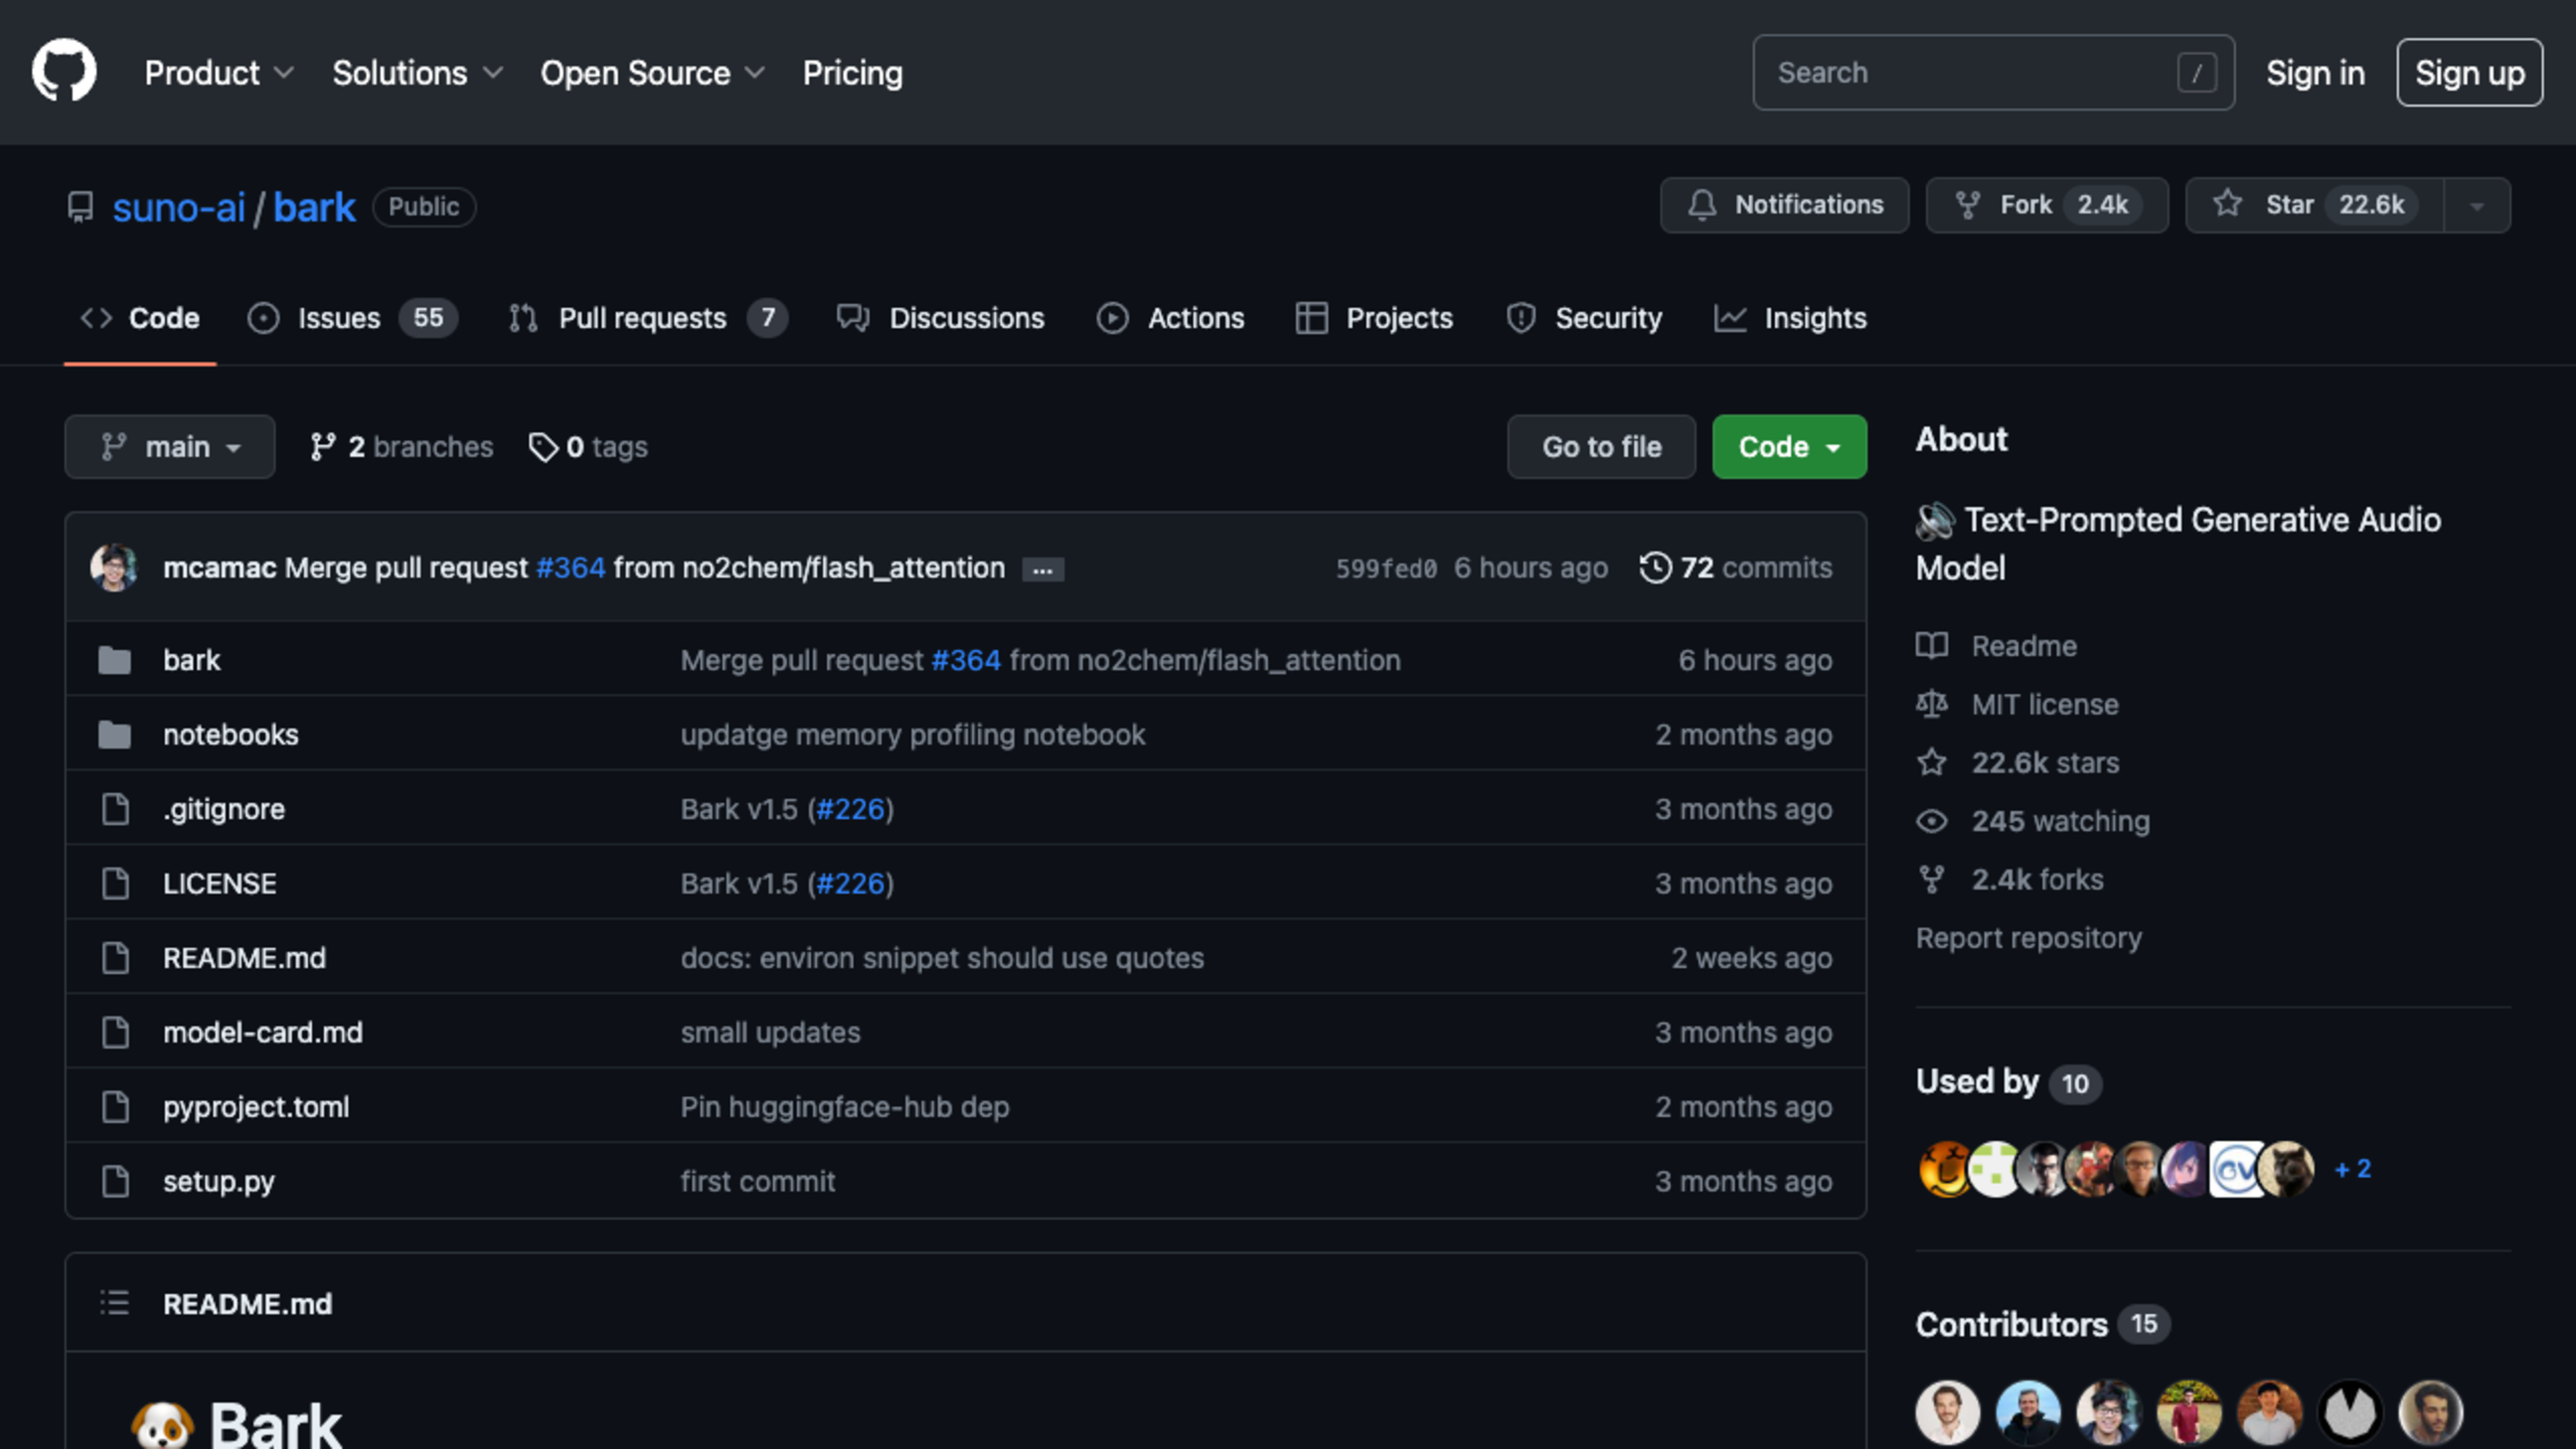Open the Contributors heading link
This screenshot has height=1449, width=2576.
(x=2042, y=1324)
